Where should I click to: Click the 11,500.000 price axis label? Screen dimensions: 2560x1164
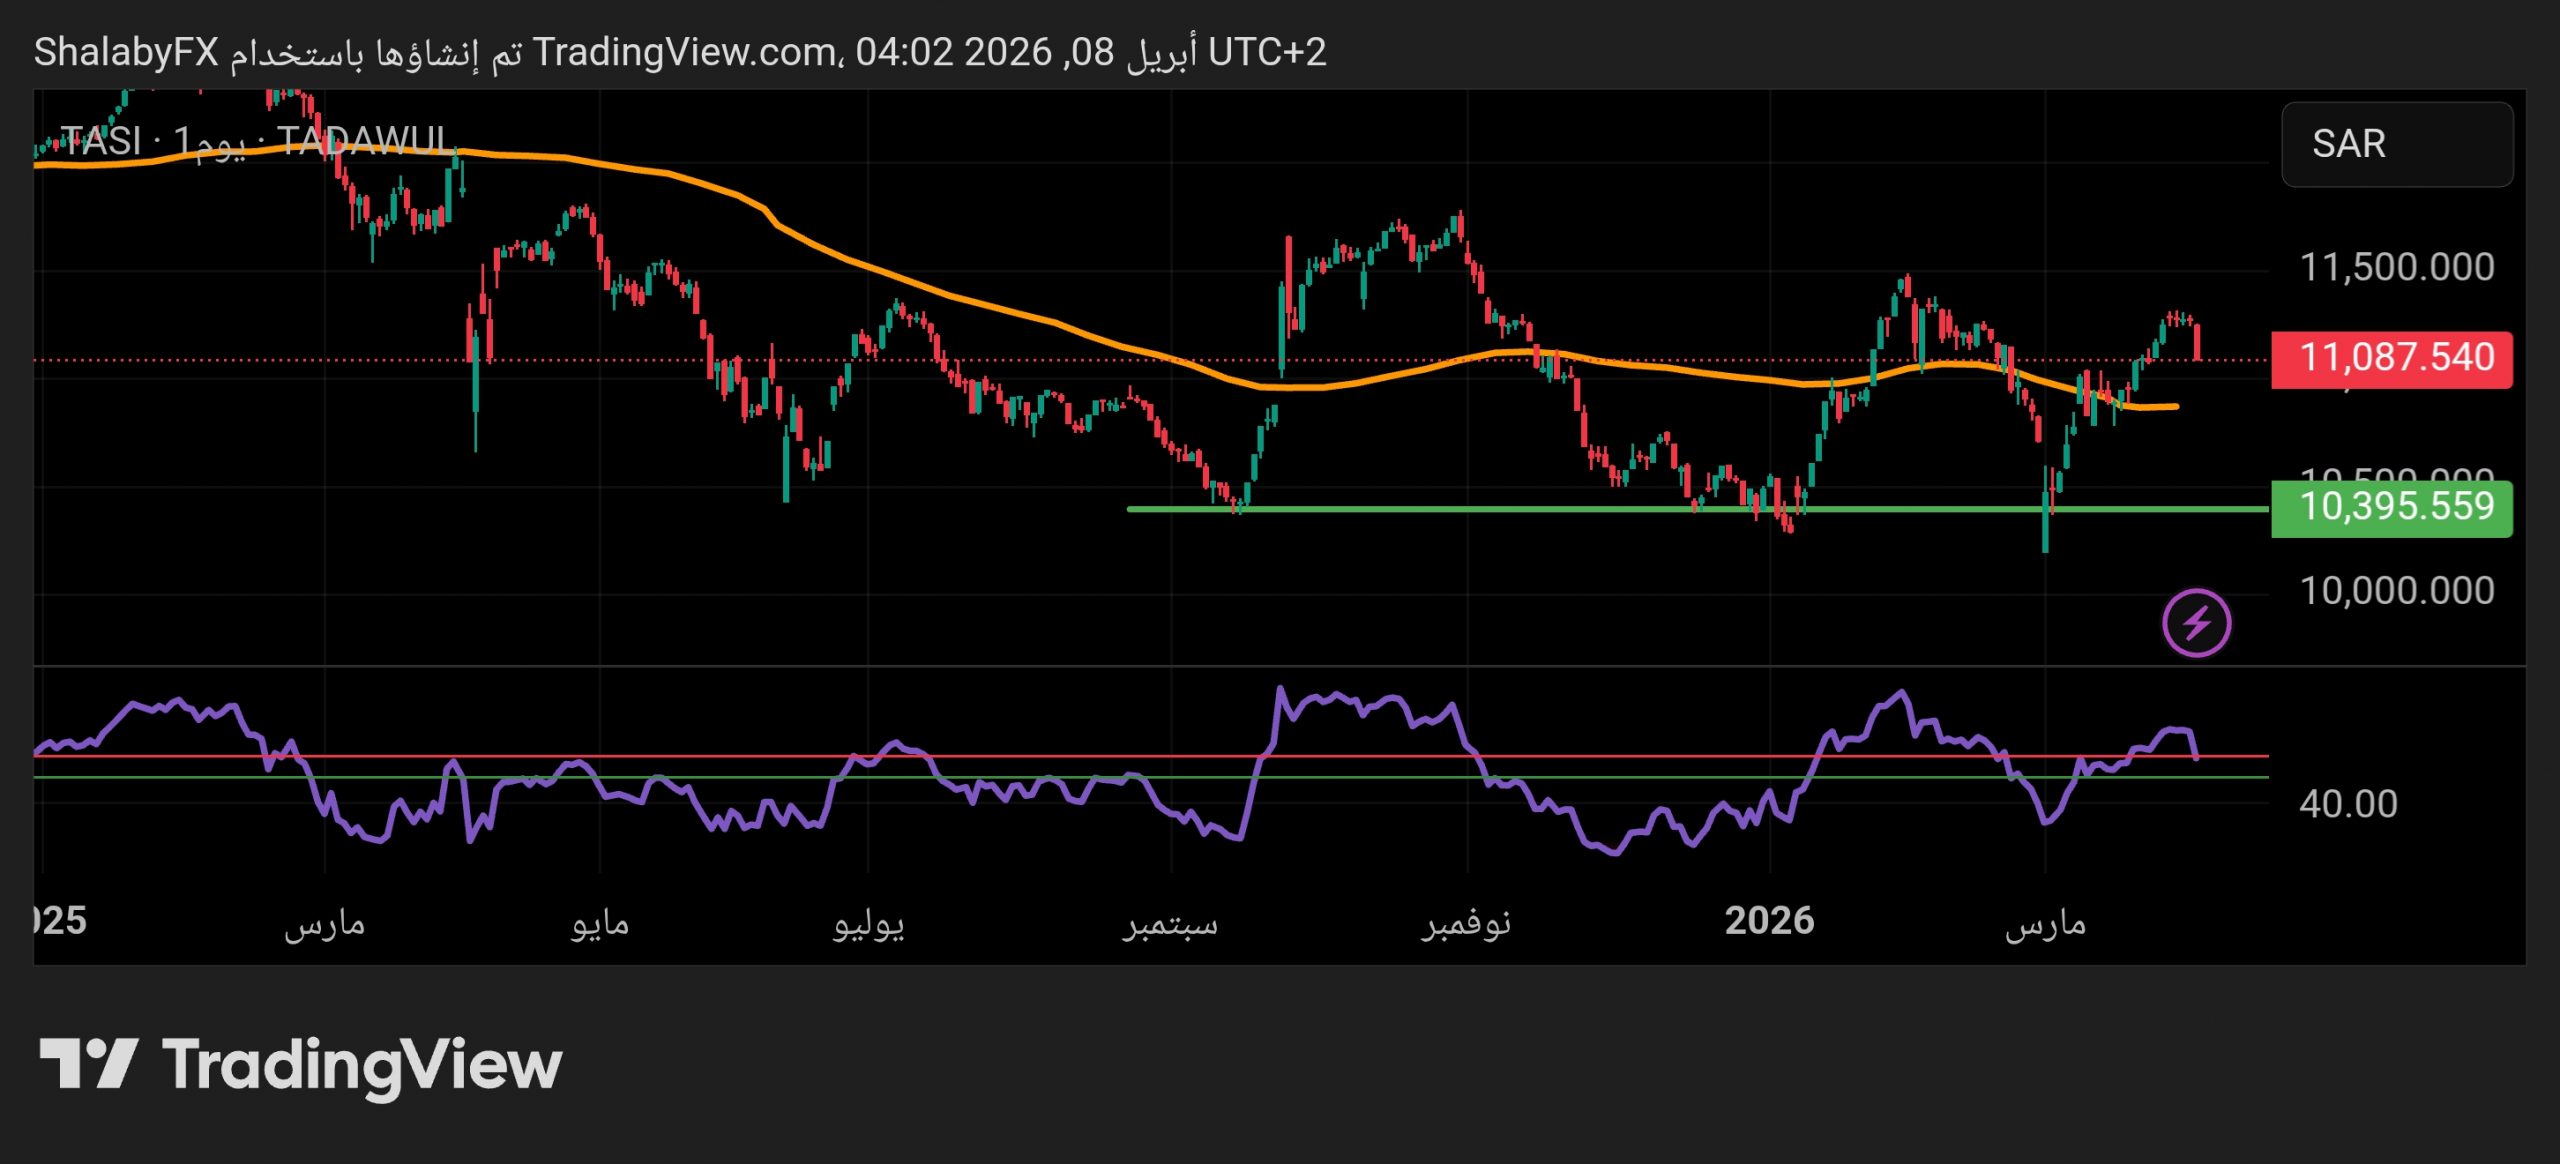pos(2396,267)
